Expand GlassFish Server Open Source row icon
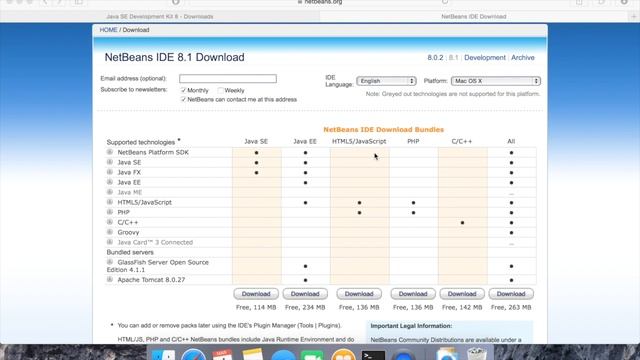 pyautogui.click(x=109, y=262)
